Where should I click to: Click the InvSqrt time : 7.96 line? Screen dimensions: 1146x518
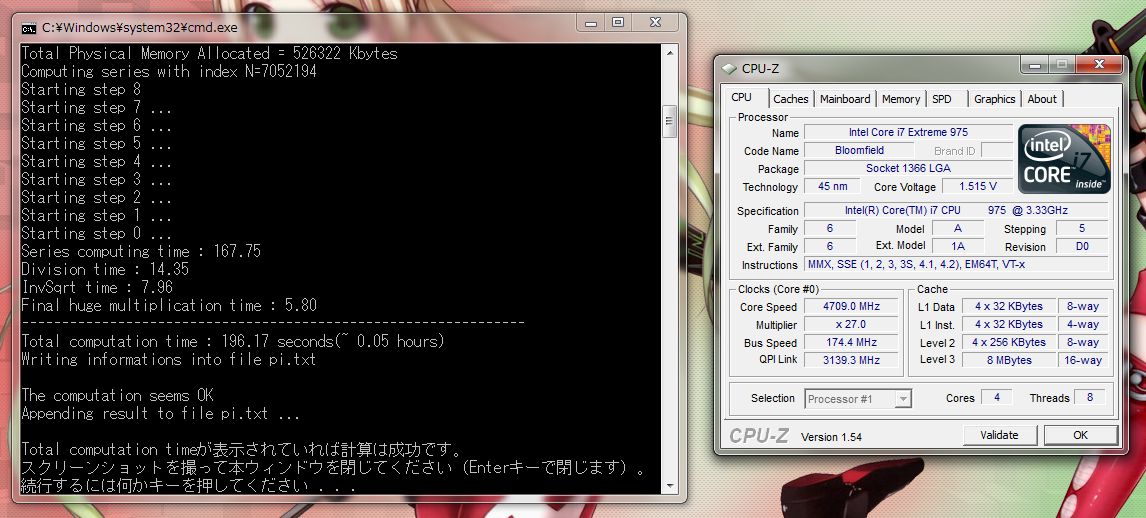click(x=96, y=287)
